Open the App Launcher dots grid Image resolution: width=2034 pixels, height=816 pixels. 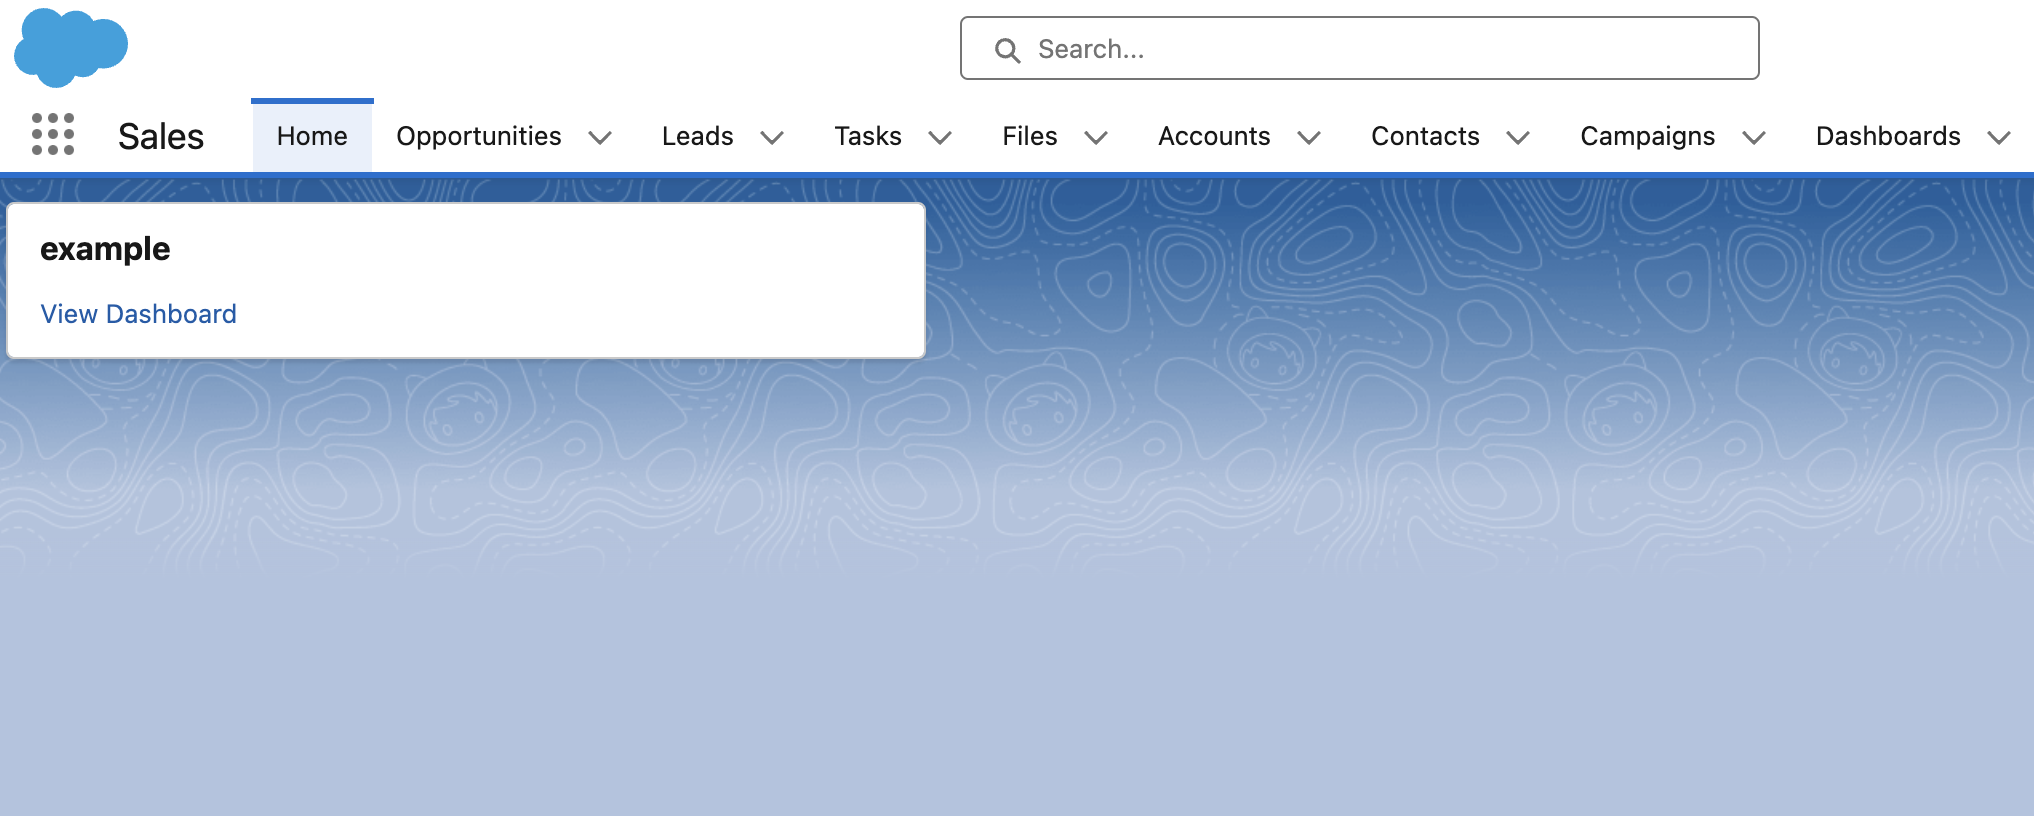pyautogui.click(x=53, y=134)
